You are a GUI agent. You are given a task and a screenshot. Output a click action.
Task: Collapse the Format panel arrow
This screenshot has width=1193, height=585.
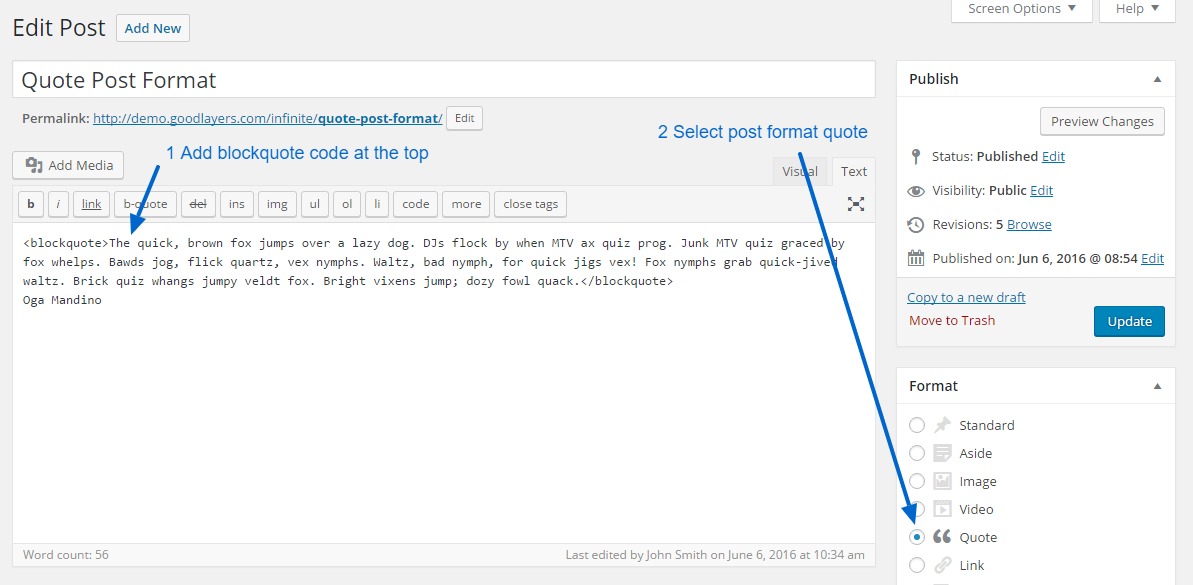pyautogui.click(x=1157, y=386)
